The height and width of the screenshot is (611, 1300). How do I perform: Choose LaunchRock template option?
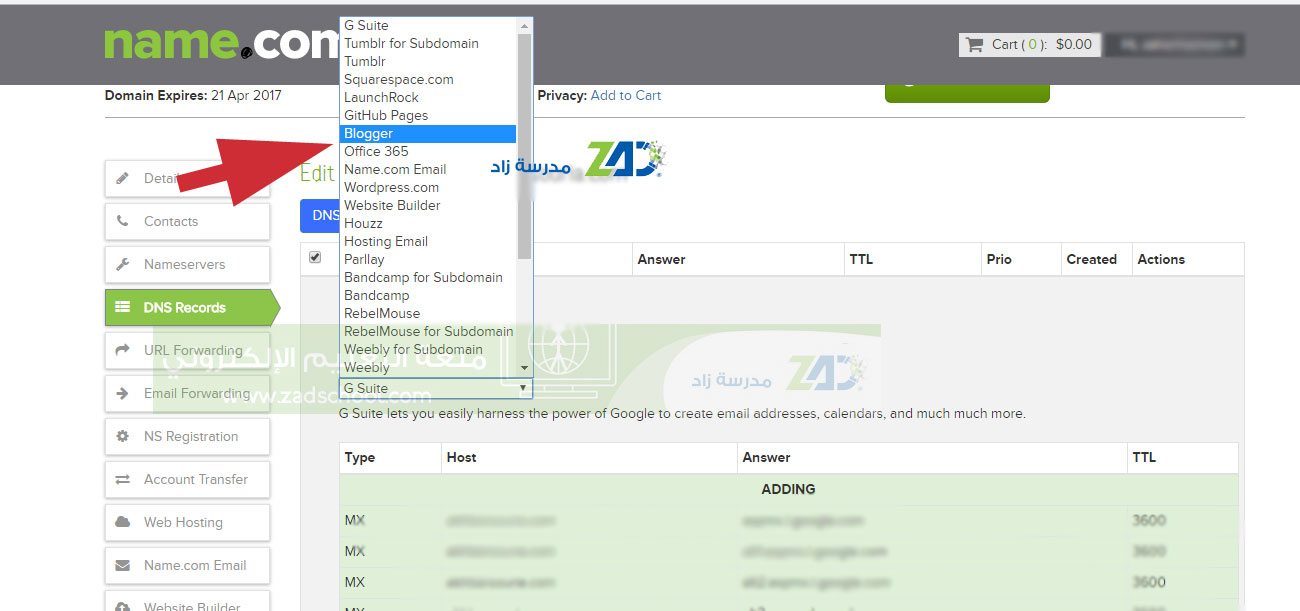tap(428, 97)
